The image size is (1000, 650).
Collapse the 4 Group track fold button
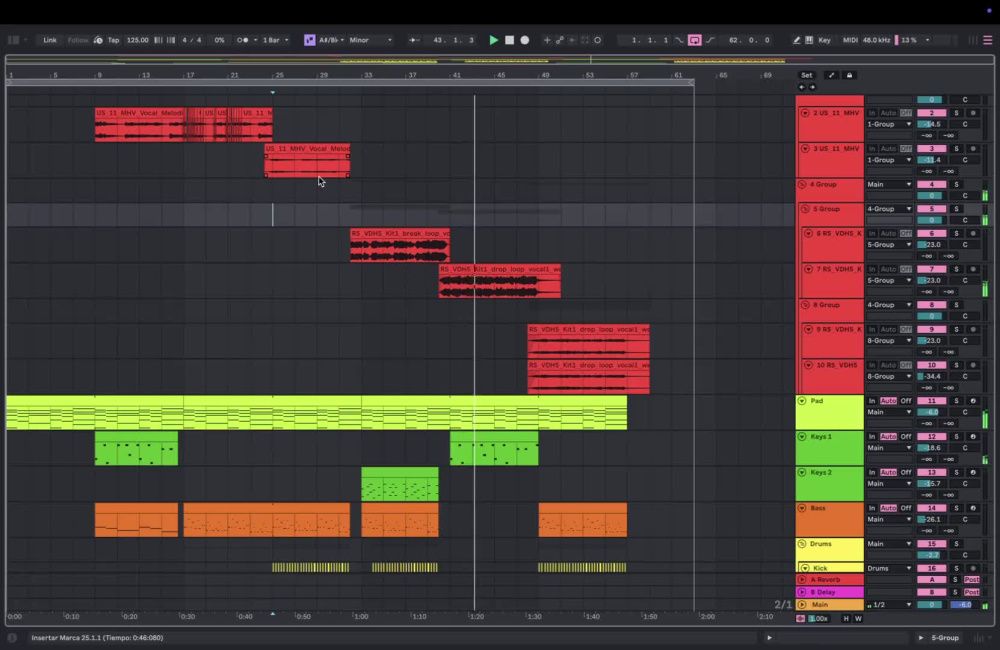(x=802, y=184)
